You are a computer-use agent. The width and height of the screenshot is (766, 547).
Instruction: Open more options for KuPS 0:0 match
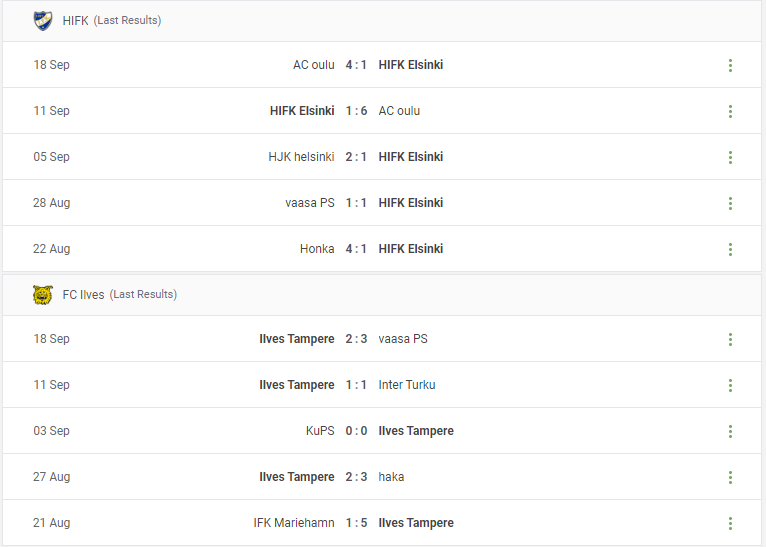[730, 431]
